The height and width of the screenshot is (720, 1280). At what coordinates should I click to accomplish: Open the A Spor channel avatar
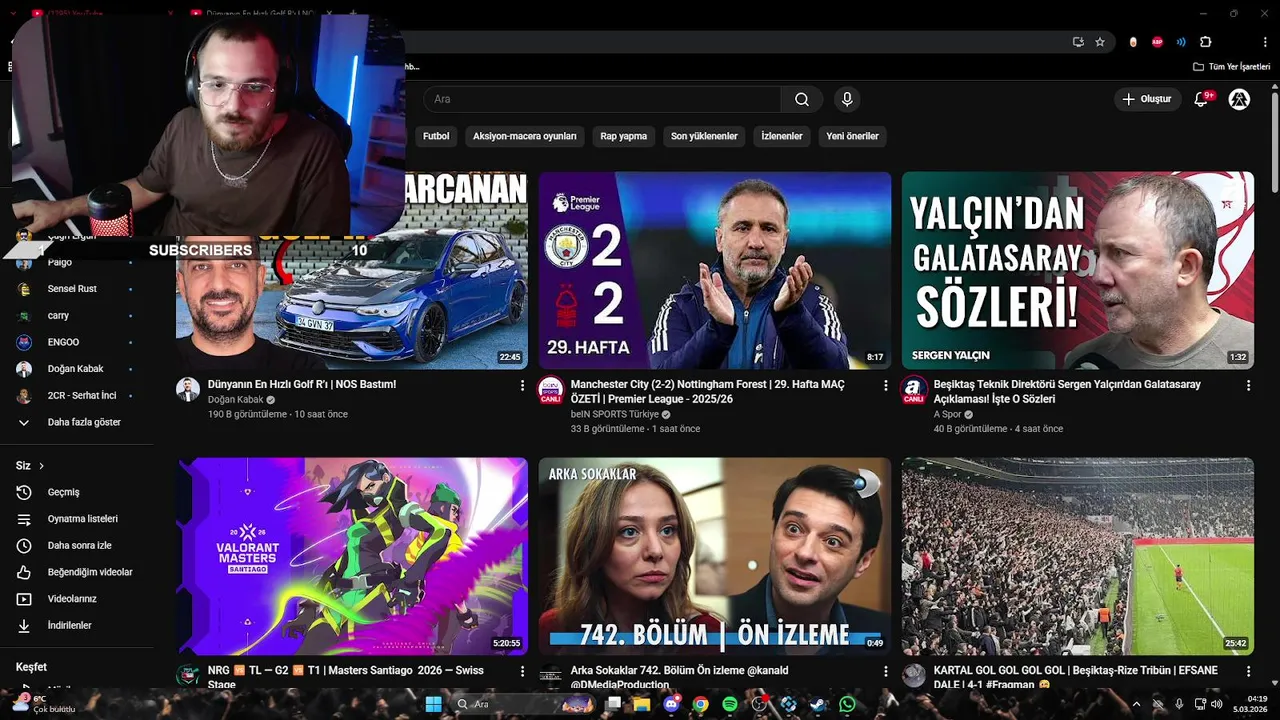click(x=914, y=389)
